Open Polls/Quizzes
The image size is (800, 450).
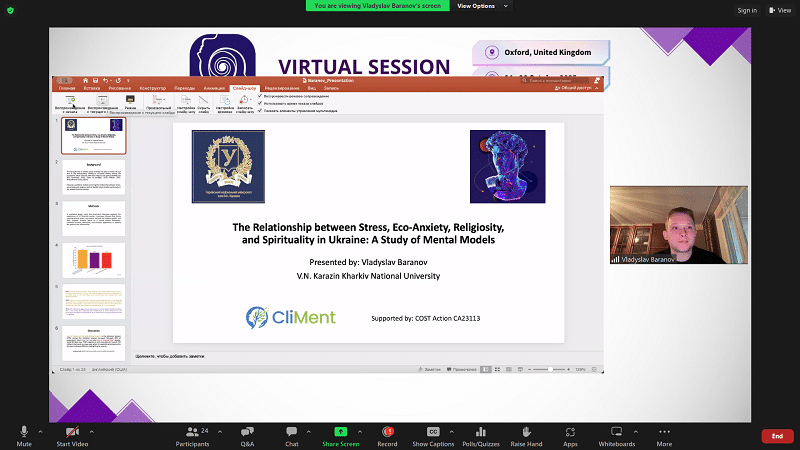tap(481, 431)
